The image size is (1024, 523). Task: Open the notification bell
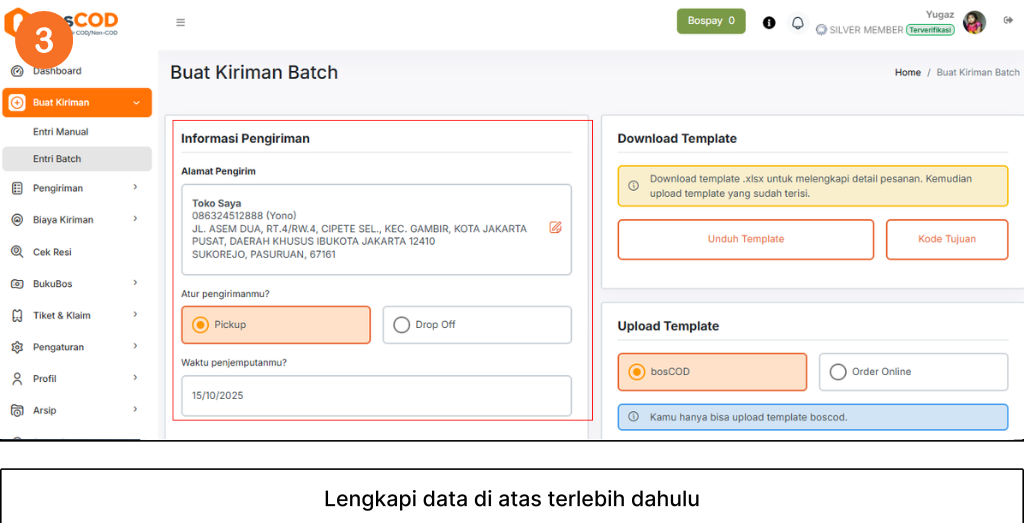(x=797, y=22)
